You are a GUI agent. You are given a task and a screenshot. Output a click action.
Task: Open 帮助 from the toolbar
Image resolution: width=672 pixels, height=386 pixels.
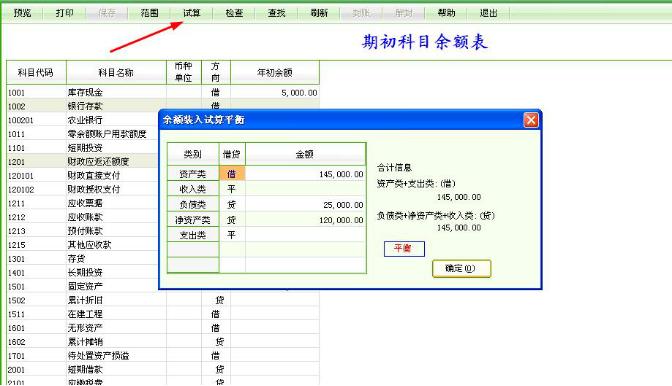pos(446,13)
